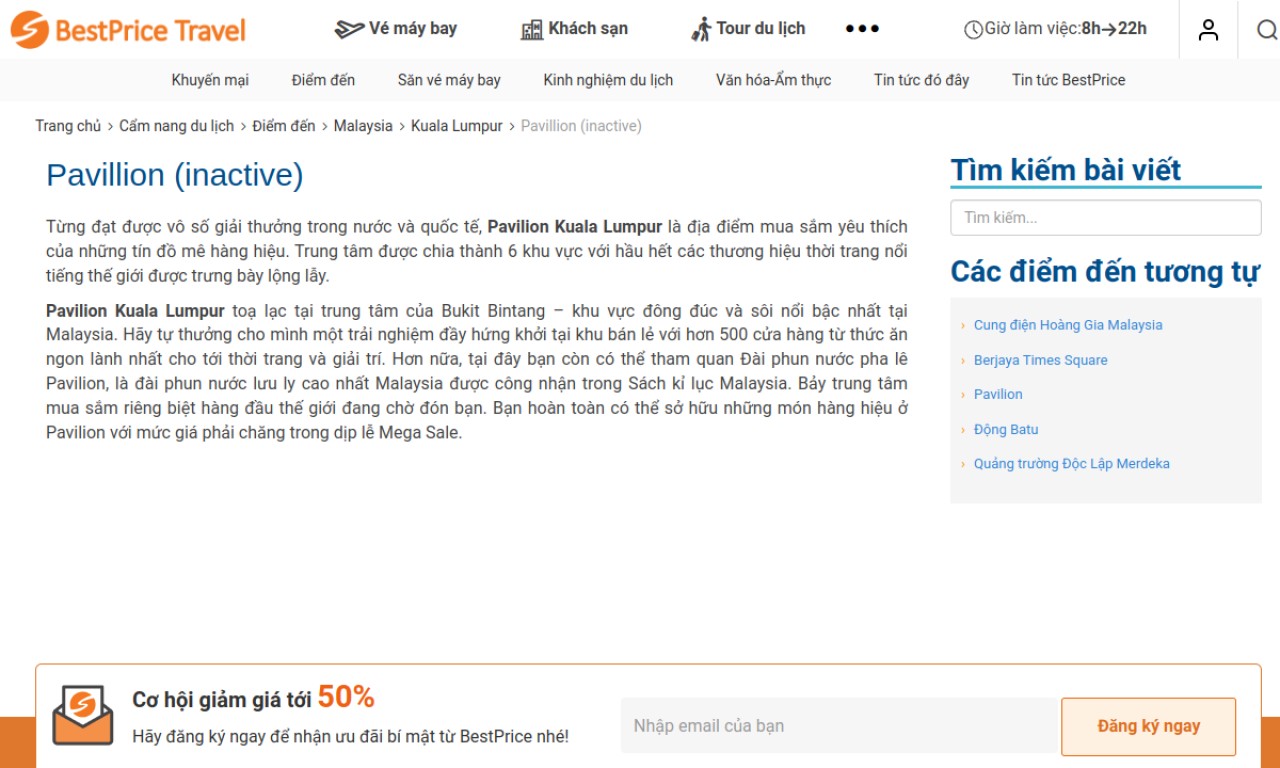
Task: Click the traveler icon for Tour du lịch
Action: [x=701, y=29]
